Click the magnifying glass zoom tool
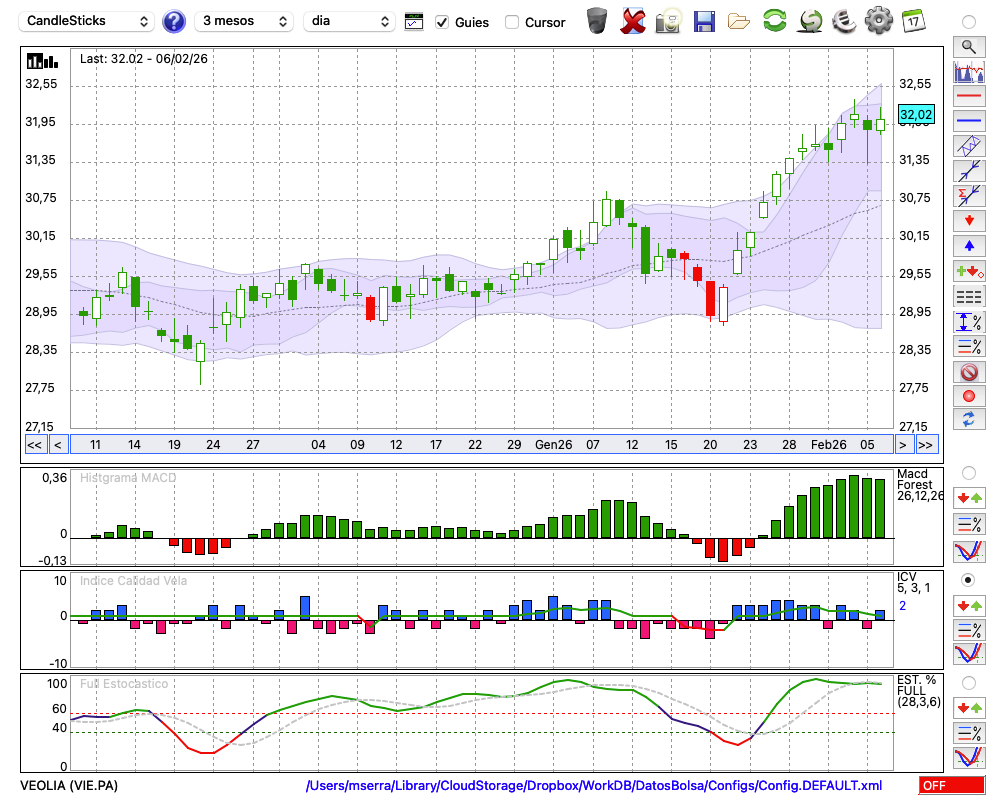The height and width of the screenshot is (800, 1000). coord(969,47)
